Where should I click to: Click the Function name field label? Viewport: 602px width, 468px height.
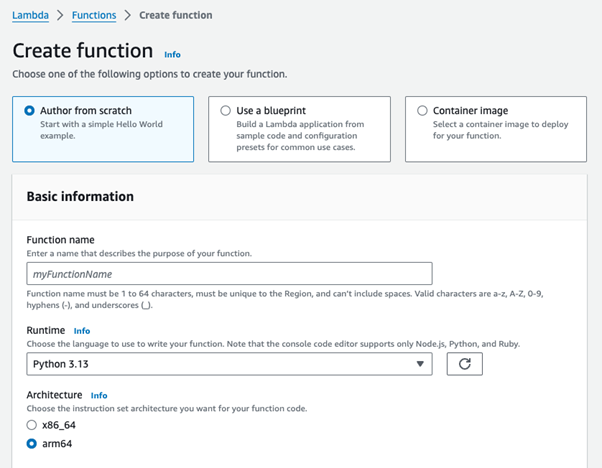pos(60,240)
